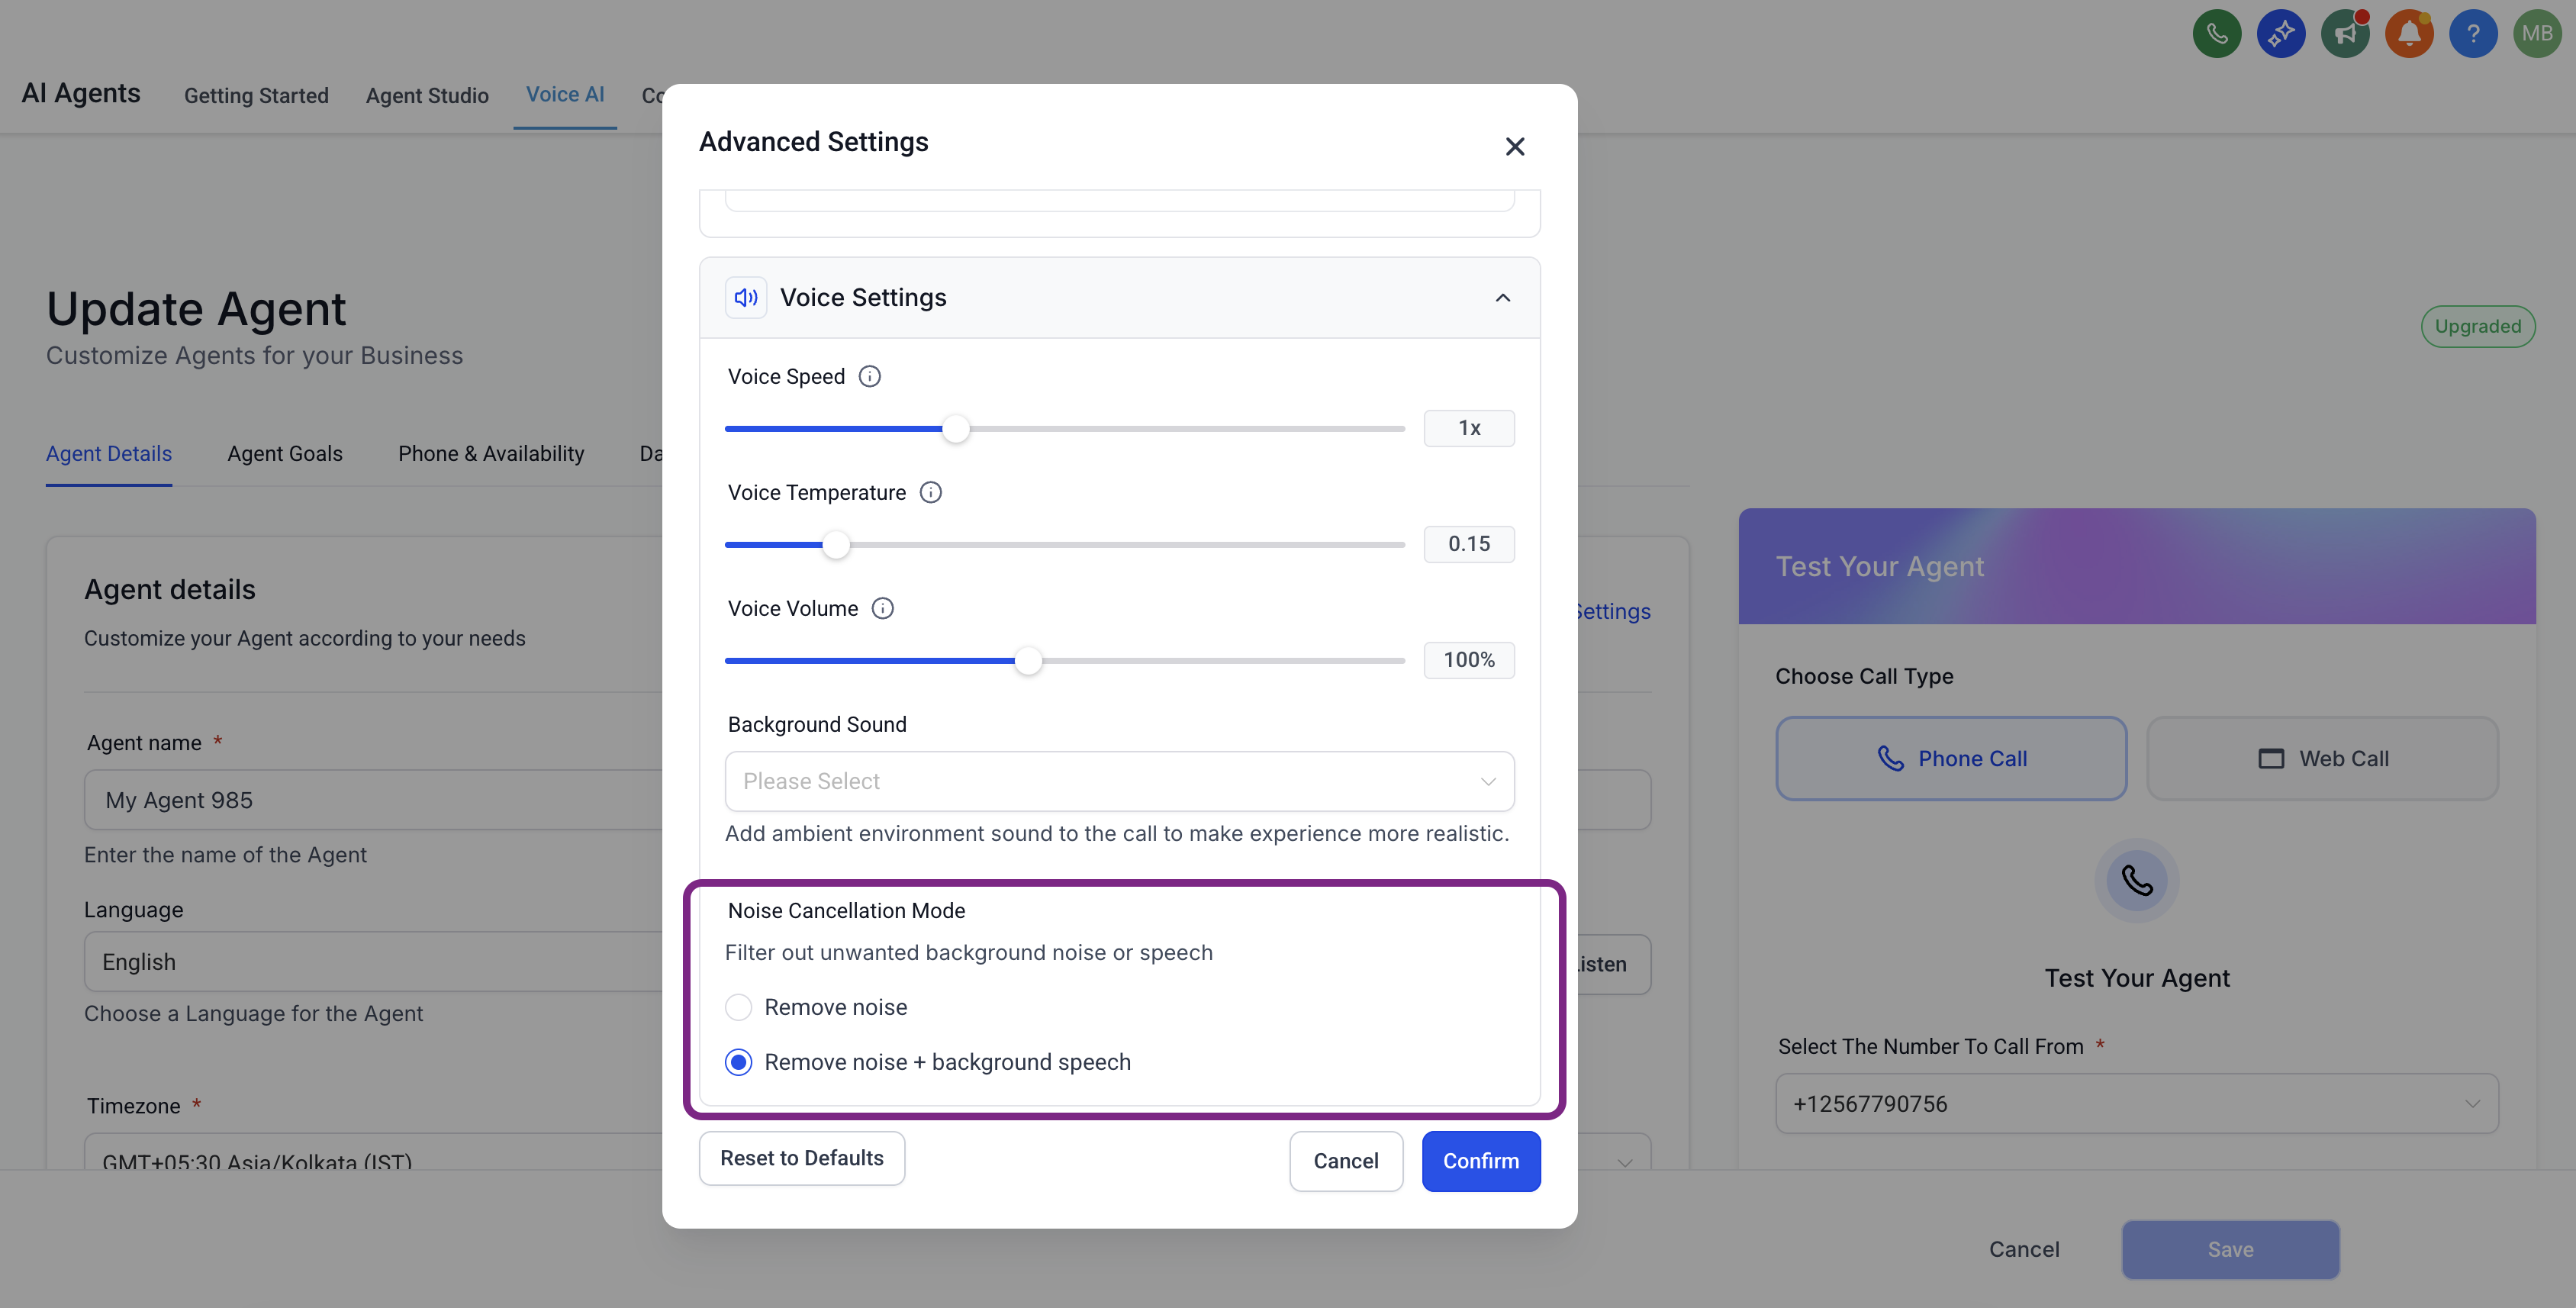2576x1308 pixels.
Task: Click the Confirm button
Action: [1480, 1161]
